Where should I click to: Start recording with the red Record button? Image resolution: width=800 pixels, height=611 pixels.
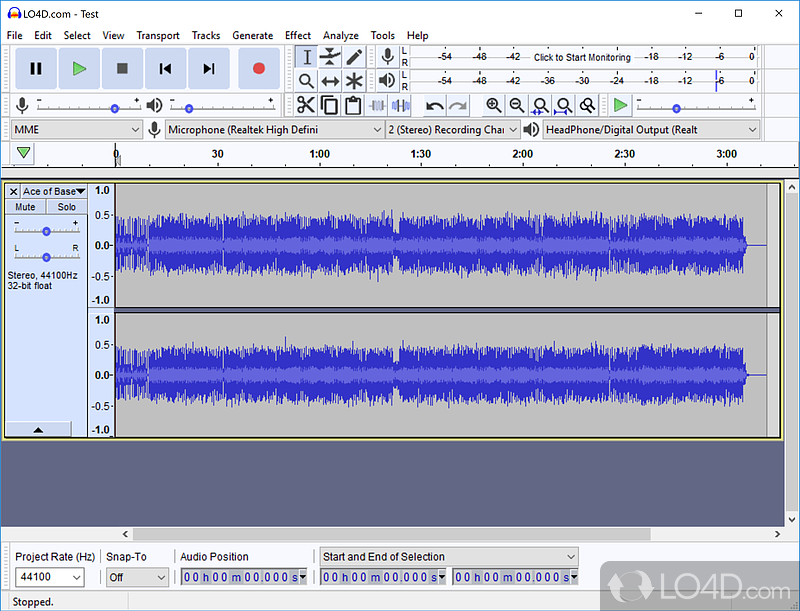click(x=259, y=68)
